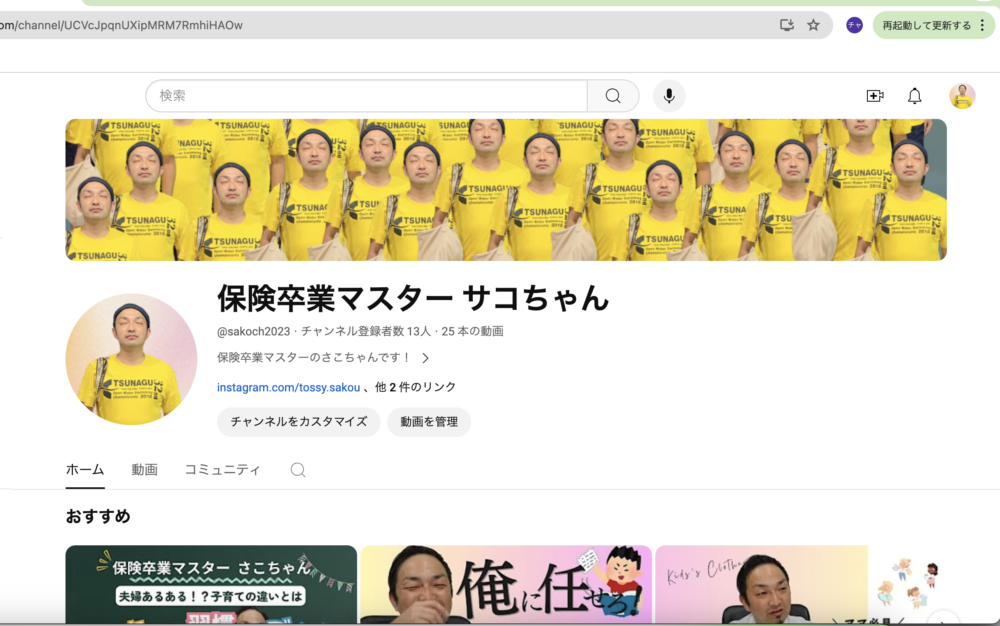
Task: Open the notifications bell
Action: tap(915, 96)
